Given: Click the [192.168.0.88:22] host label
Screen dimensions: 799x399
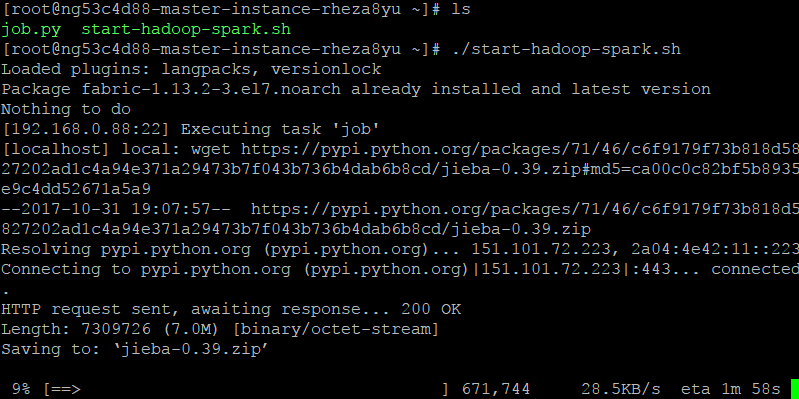Looking at the screenshot, I should [x=86, y=129].
